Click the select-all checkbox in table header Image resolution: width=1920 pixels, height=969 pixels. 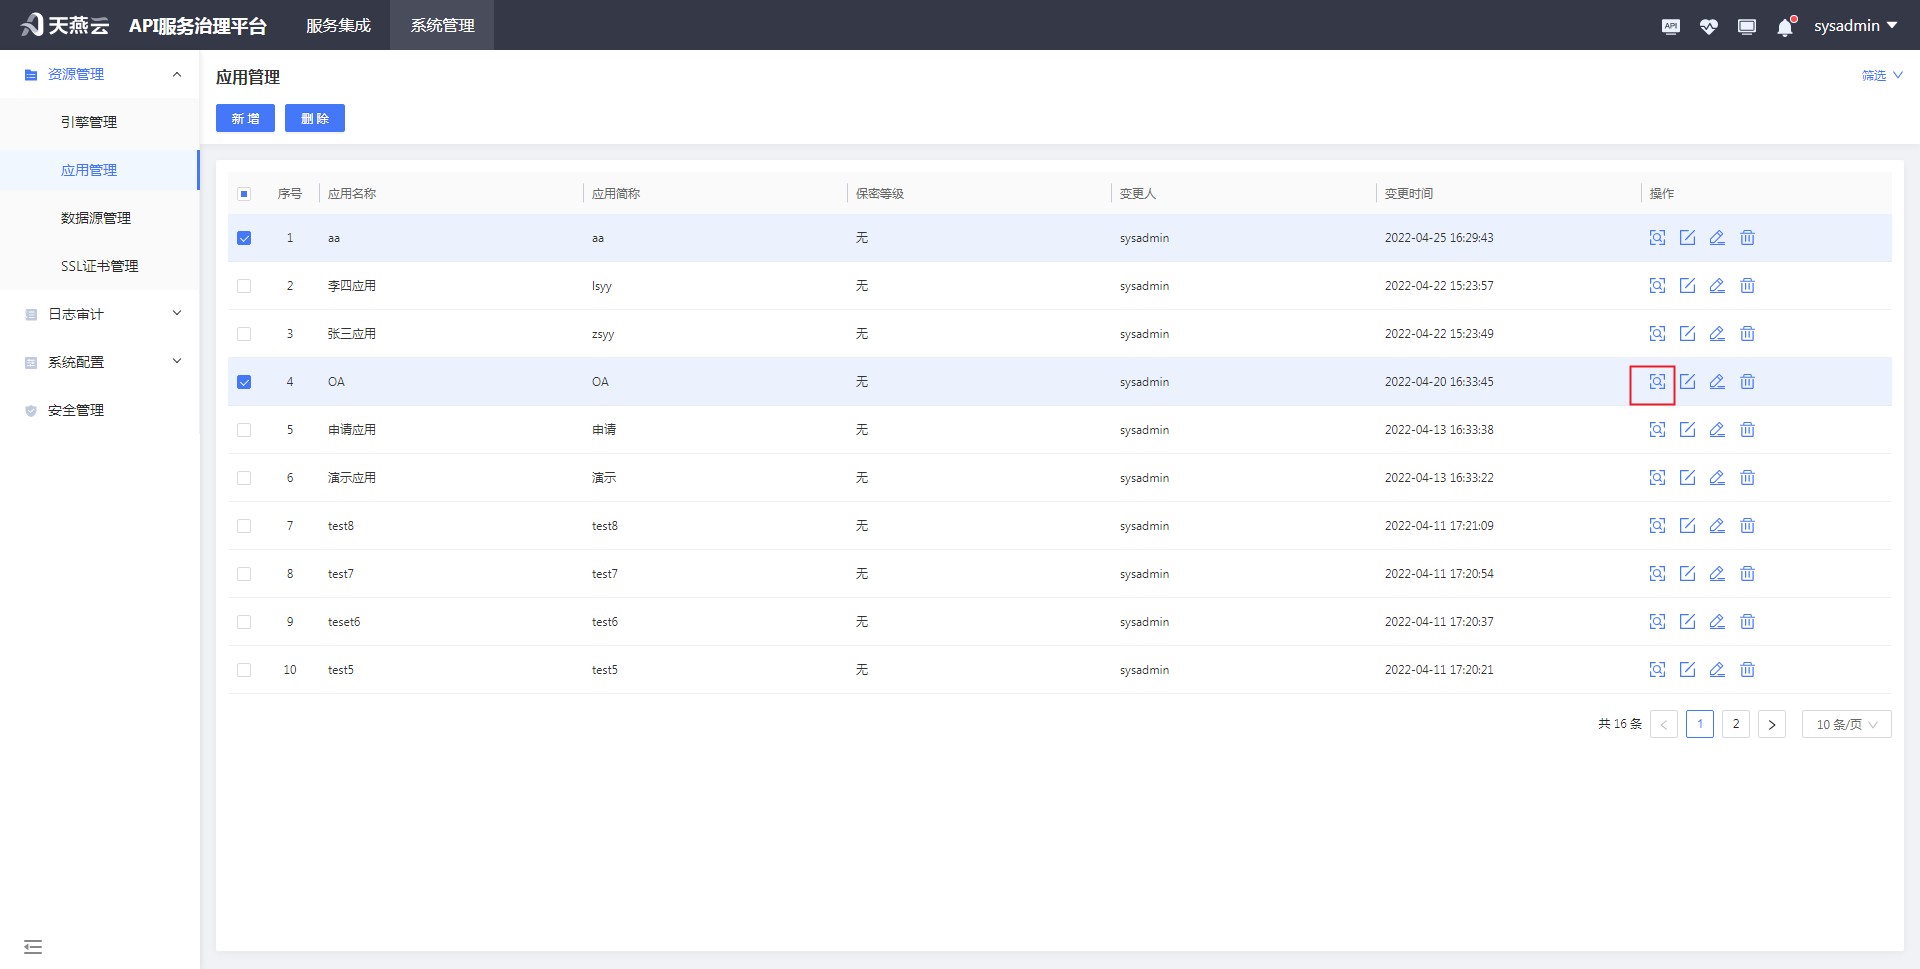click(244, 193)
